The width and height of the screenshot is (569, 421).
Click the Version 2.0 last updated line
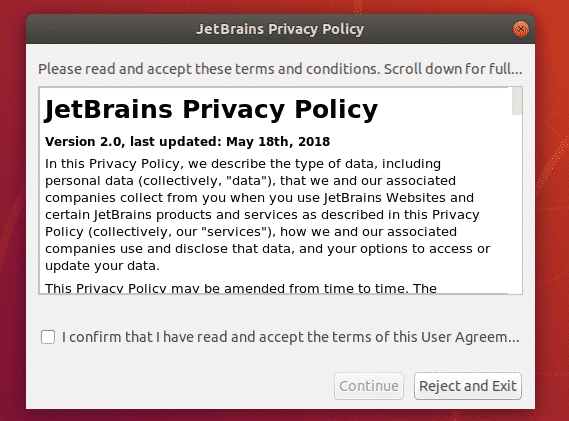click(187, 142)
